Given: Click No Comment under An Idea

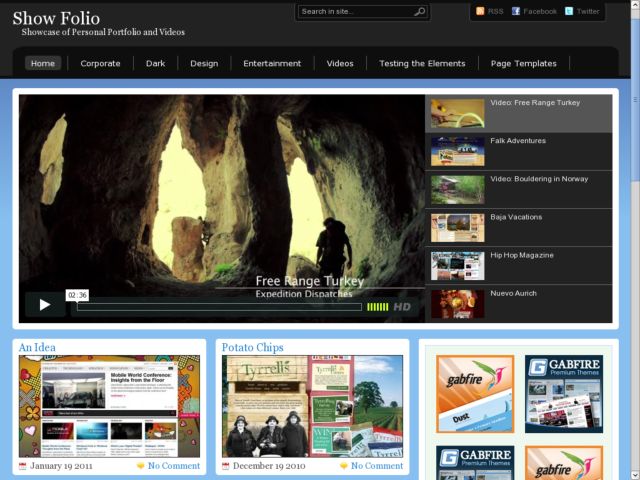Looking at the screenshot, I should pos(174,466).
